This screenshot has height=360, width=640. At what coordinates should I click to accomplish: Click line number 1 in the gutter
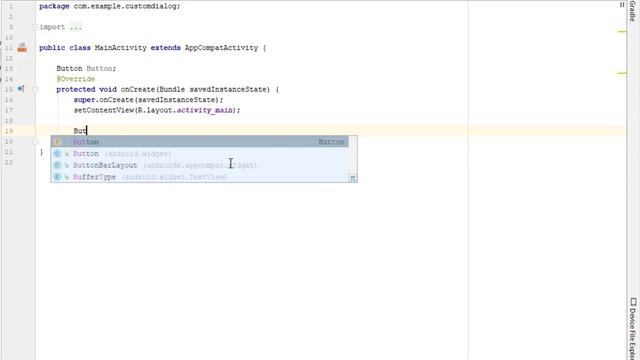11,6
